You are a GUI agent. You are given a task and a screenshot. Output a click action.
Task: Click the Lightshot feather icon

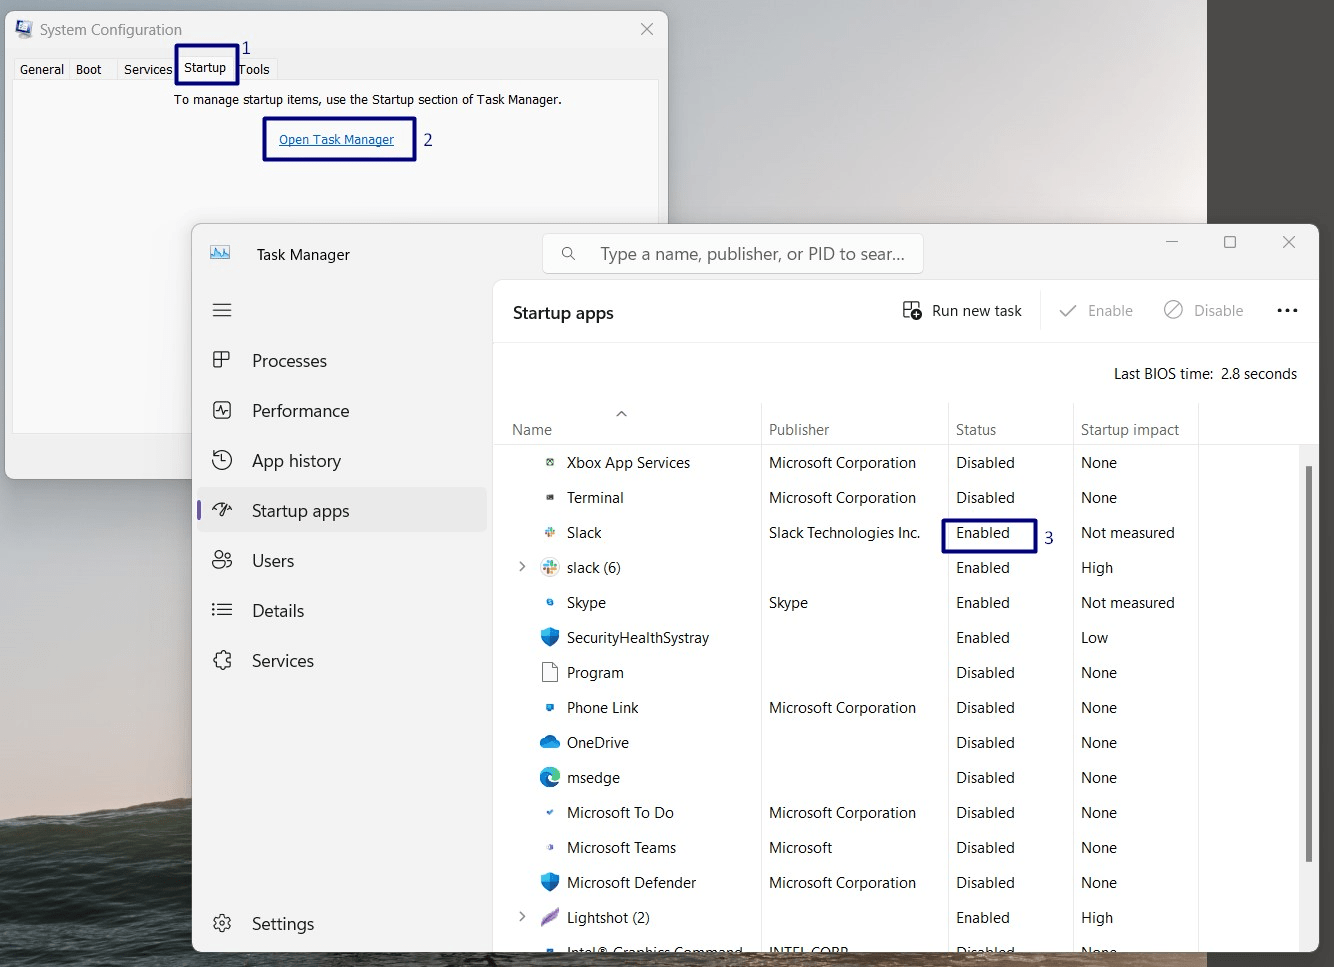[x=550, y=917]
